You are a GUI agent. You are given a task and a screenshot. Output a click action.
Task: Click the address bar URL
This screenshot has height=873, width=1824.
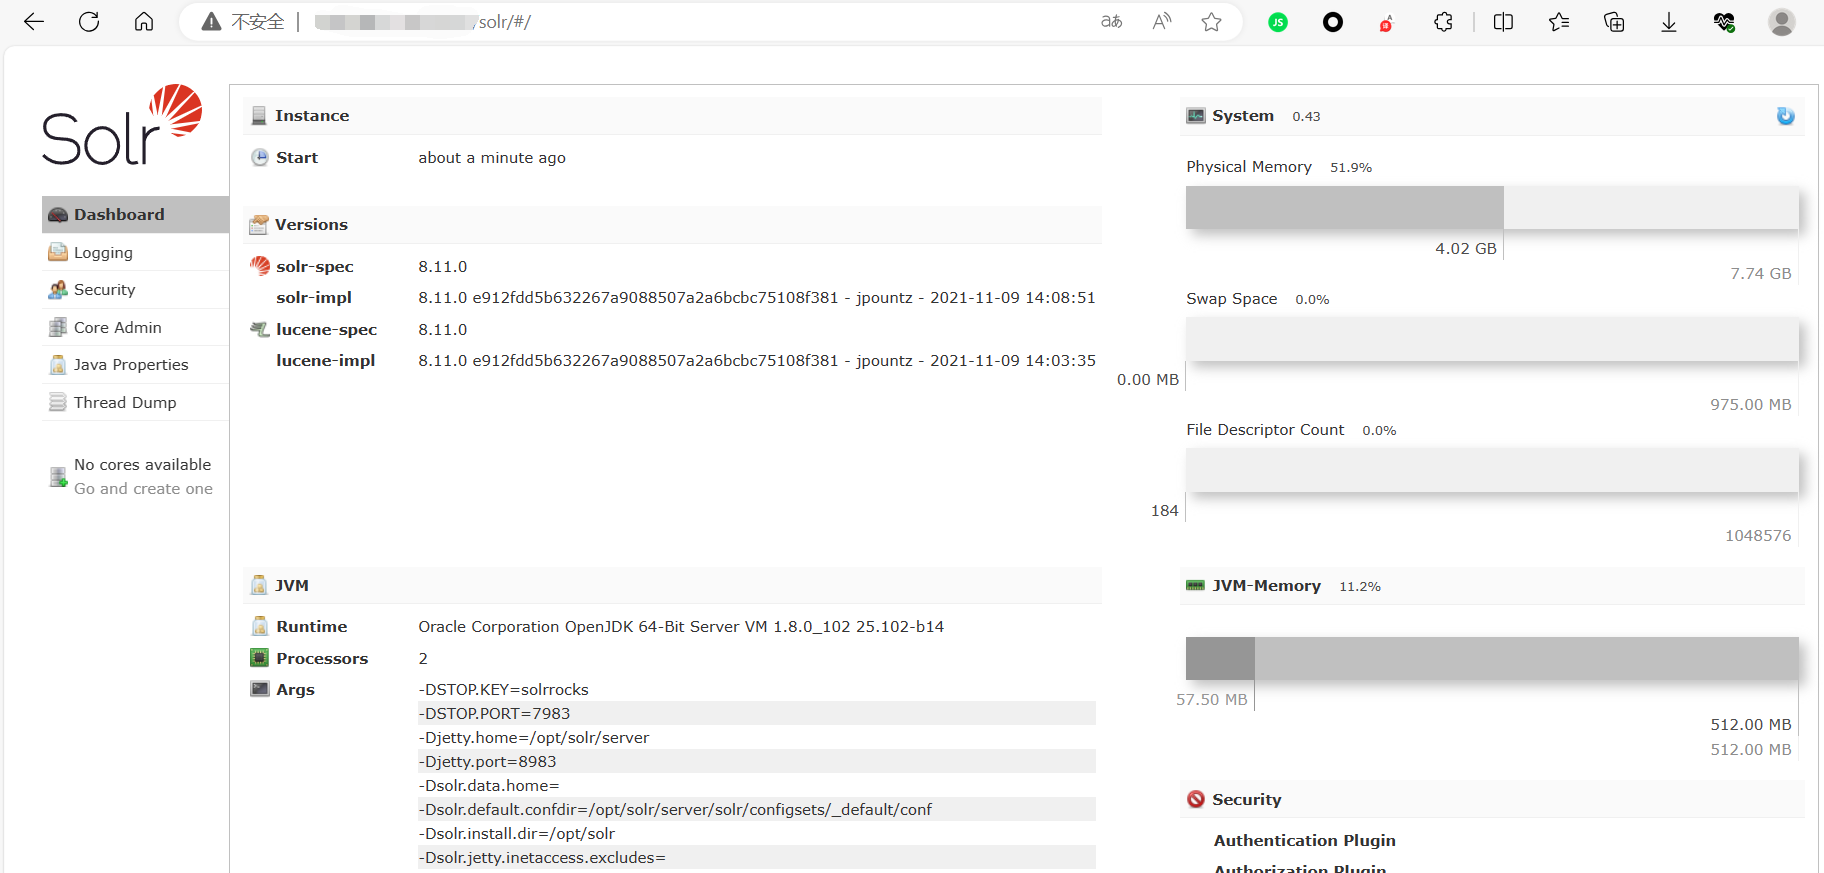pyautogui.click(x=600, y=22)
